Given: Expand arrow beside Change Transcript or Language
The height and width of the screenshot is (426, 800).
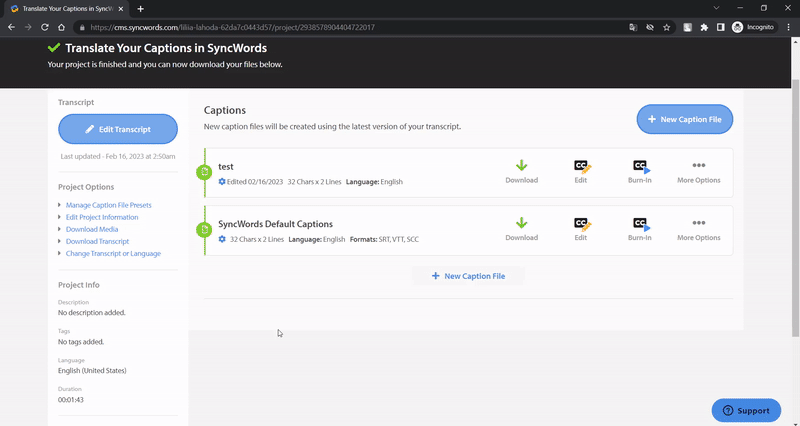Looking at the screenshot, I should pos(60,254).
